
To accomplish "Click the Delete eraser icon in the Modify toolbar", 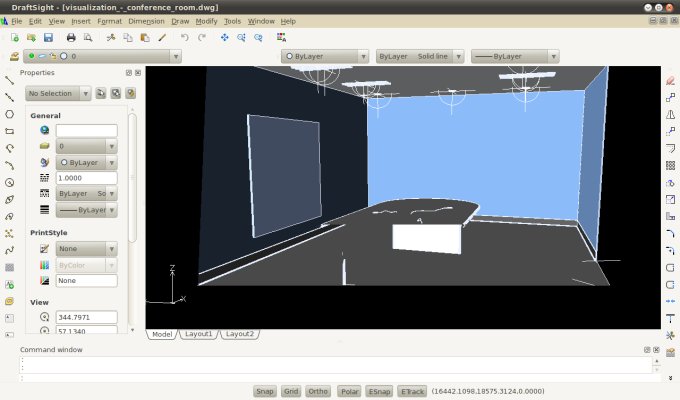I will pyautogui.click(x=670, y=80).
